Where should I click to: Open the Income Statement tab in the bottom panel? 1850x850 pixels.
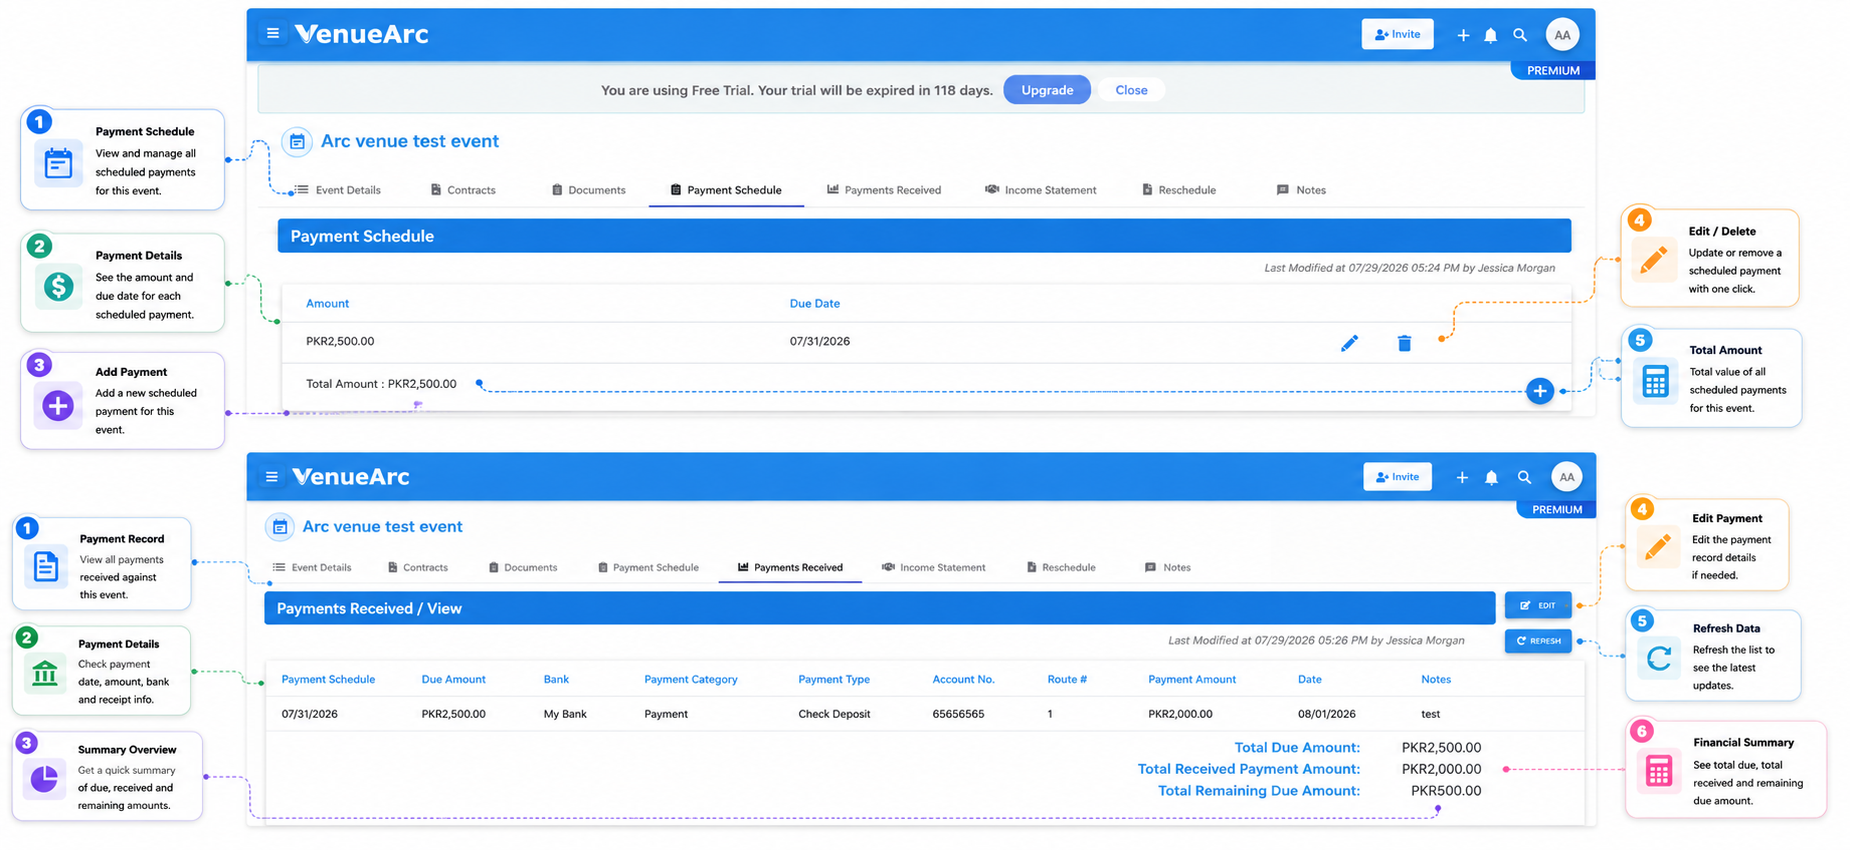click(x=933, y=567)
